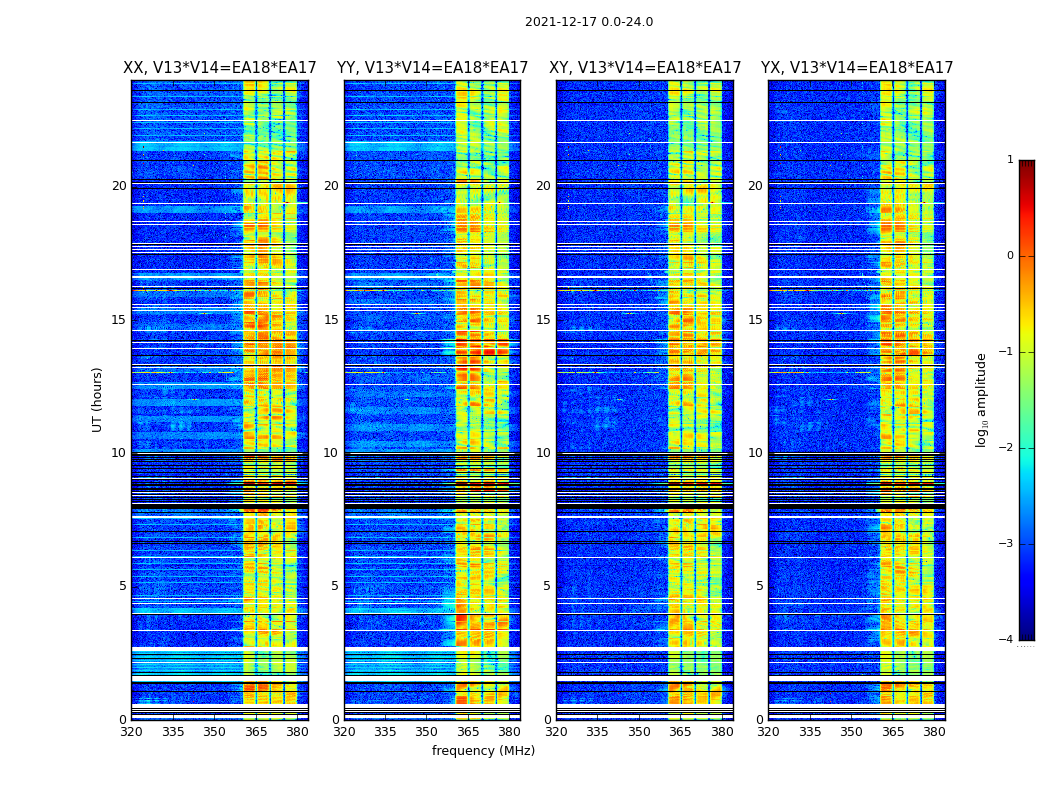
Task: Click the colorbar tick label -3
Action: (1006, 544)
